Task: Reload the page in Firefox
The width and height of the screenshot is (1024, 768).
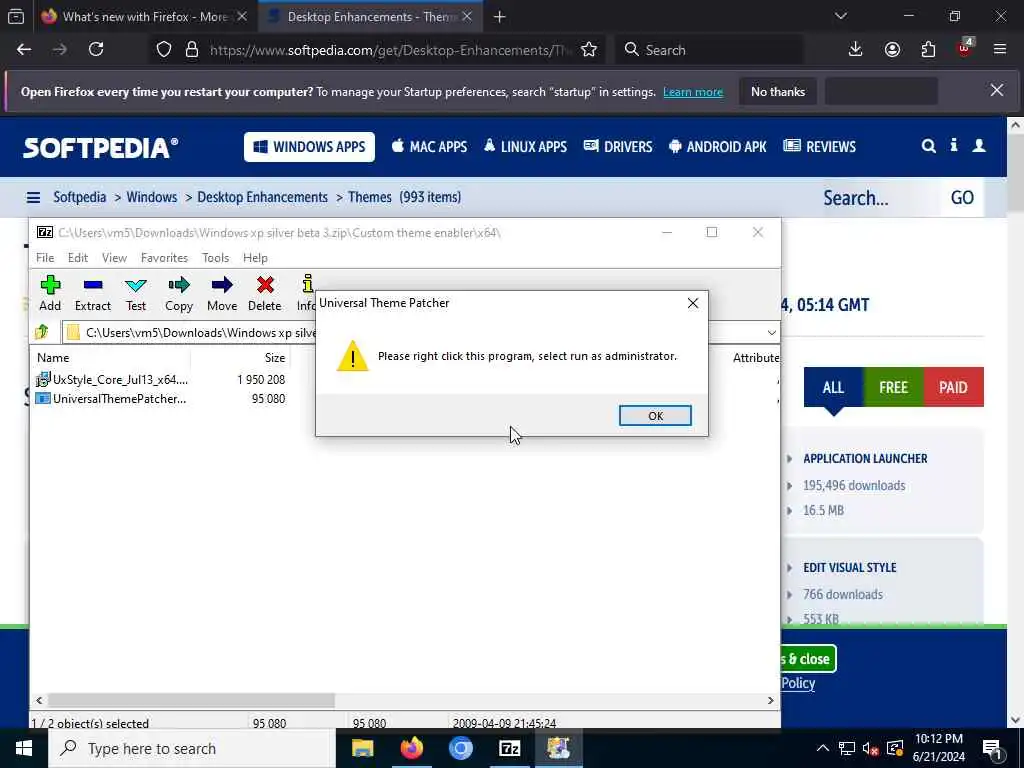Action: tap(96, 50)
